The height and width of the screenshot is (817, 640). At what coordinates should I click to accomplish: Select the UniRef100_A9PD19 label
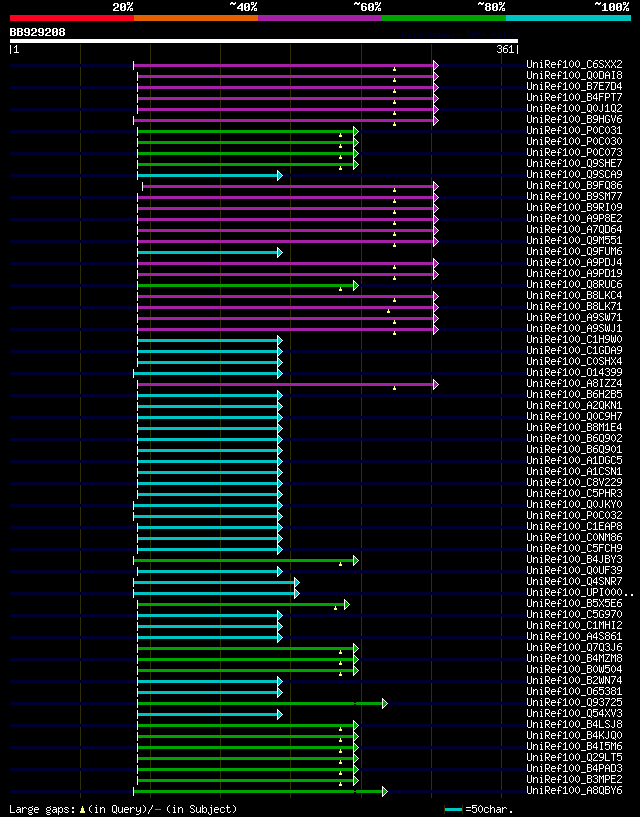(x=574, y=274)
